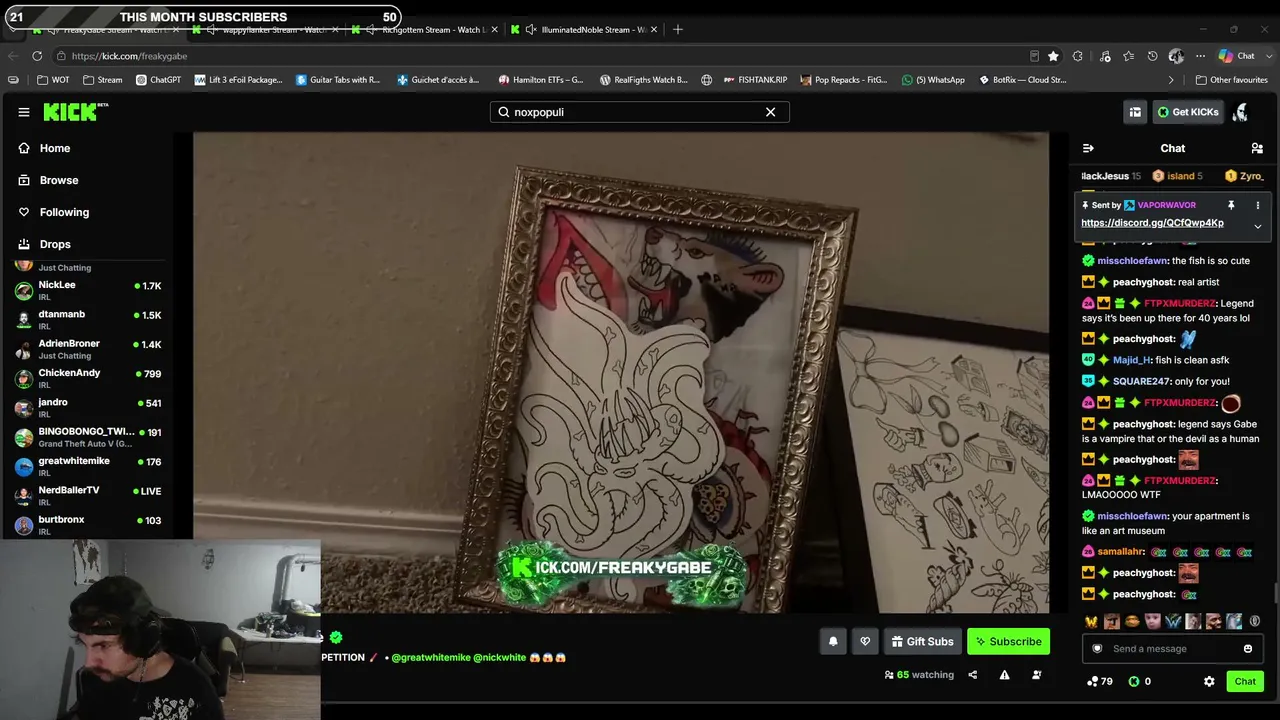Open chat users list icon

tap(1257, 148)
